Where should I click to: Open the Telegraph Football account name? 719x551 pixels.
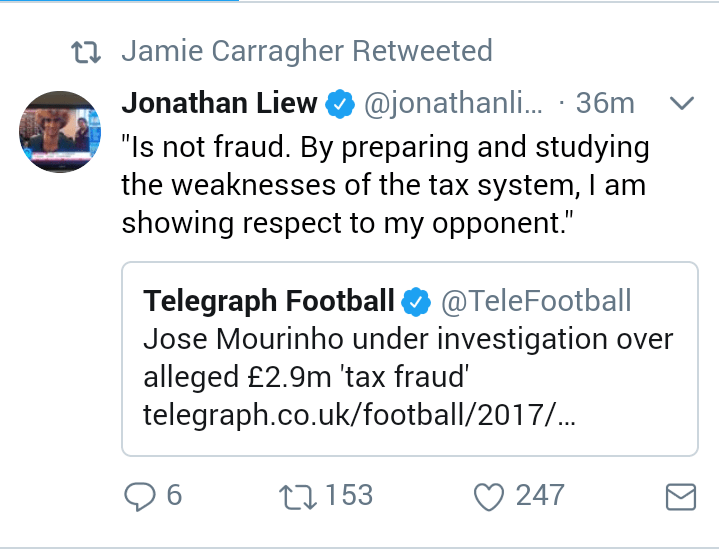pyautogui.click(x=268, y=300)
